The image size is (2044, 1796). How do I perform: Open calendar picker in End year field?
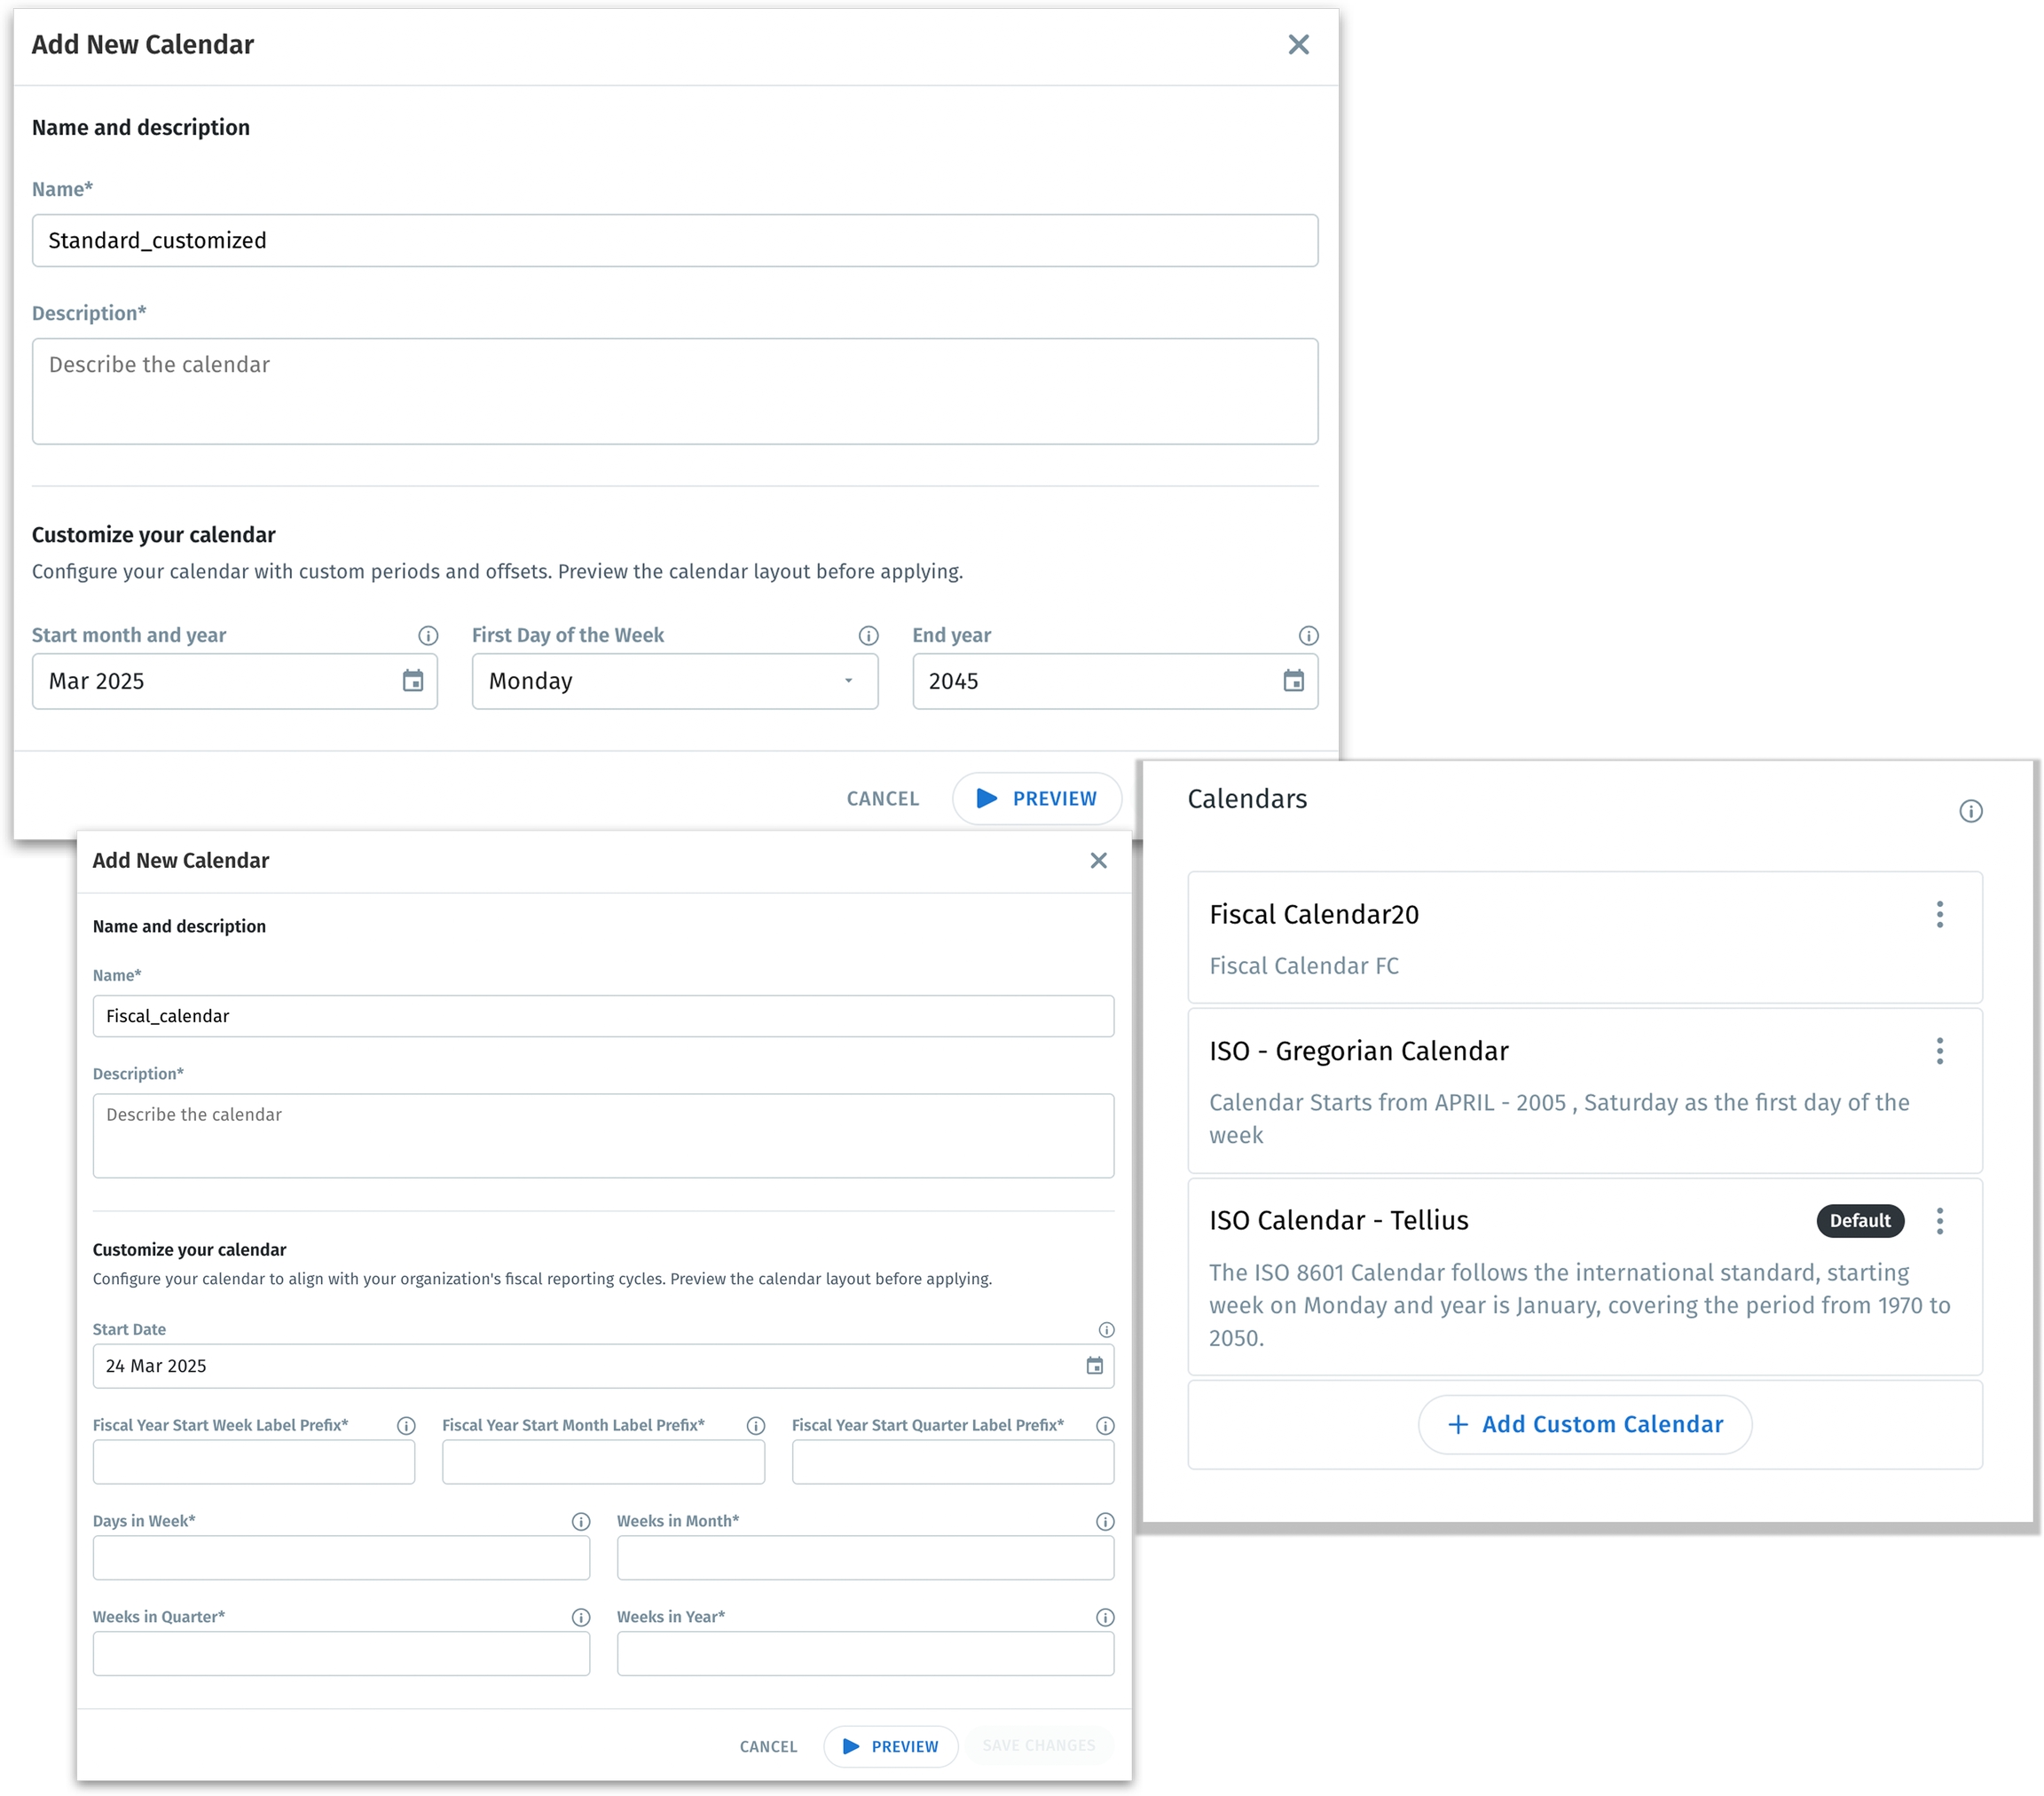(x=1293, y=681)
